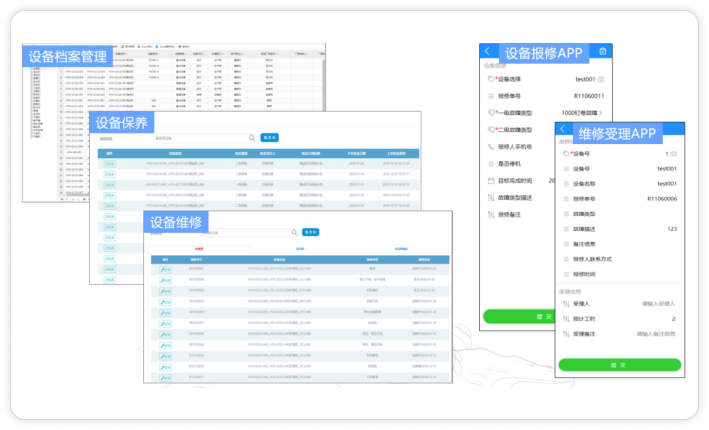This screenshot has width=709, height=430.
Task: Click first-row action button in 设备保养 table
Action: tap(109, 164)
